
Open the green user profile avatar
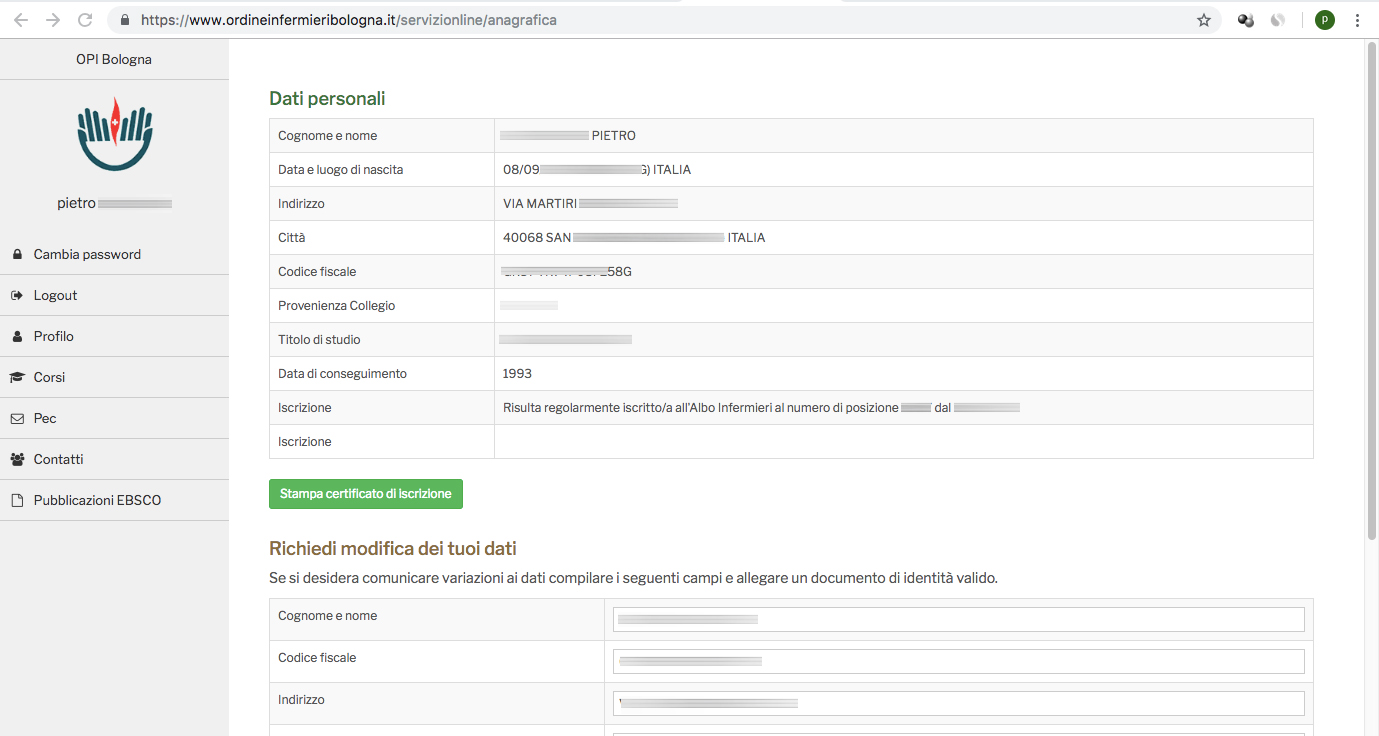(x=1324, y=20)
